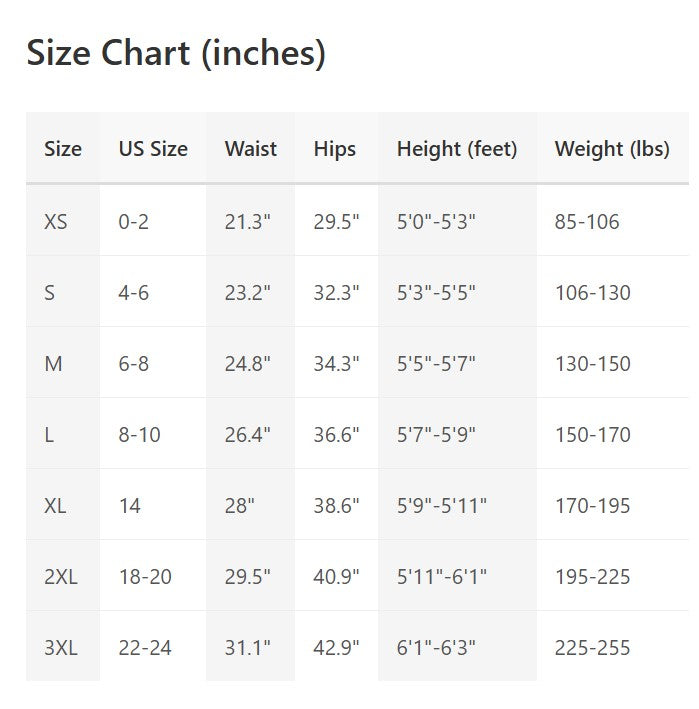Select the 28" waist cell

(240, 506)
